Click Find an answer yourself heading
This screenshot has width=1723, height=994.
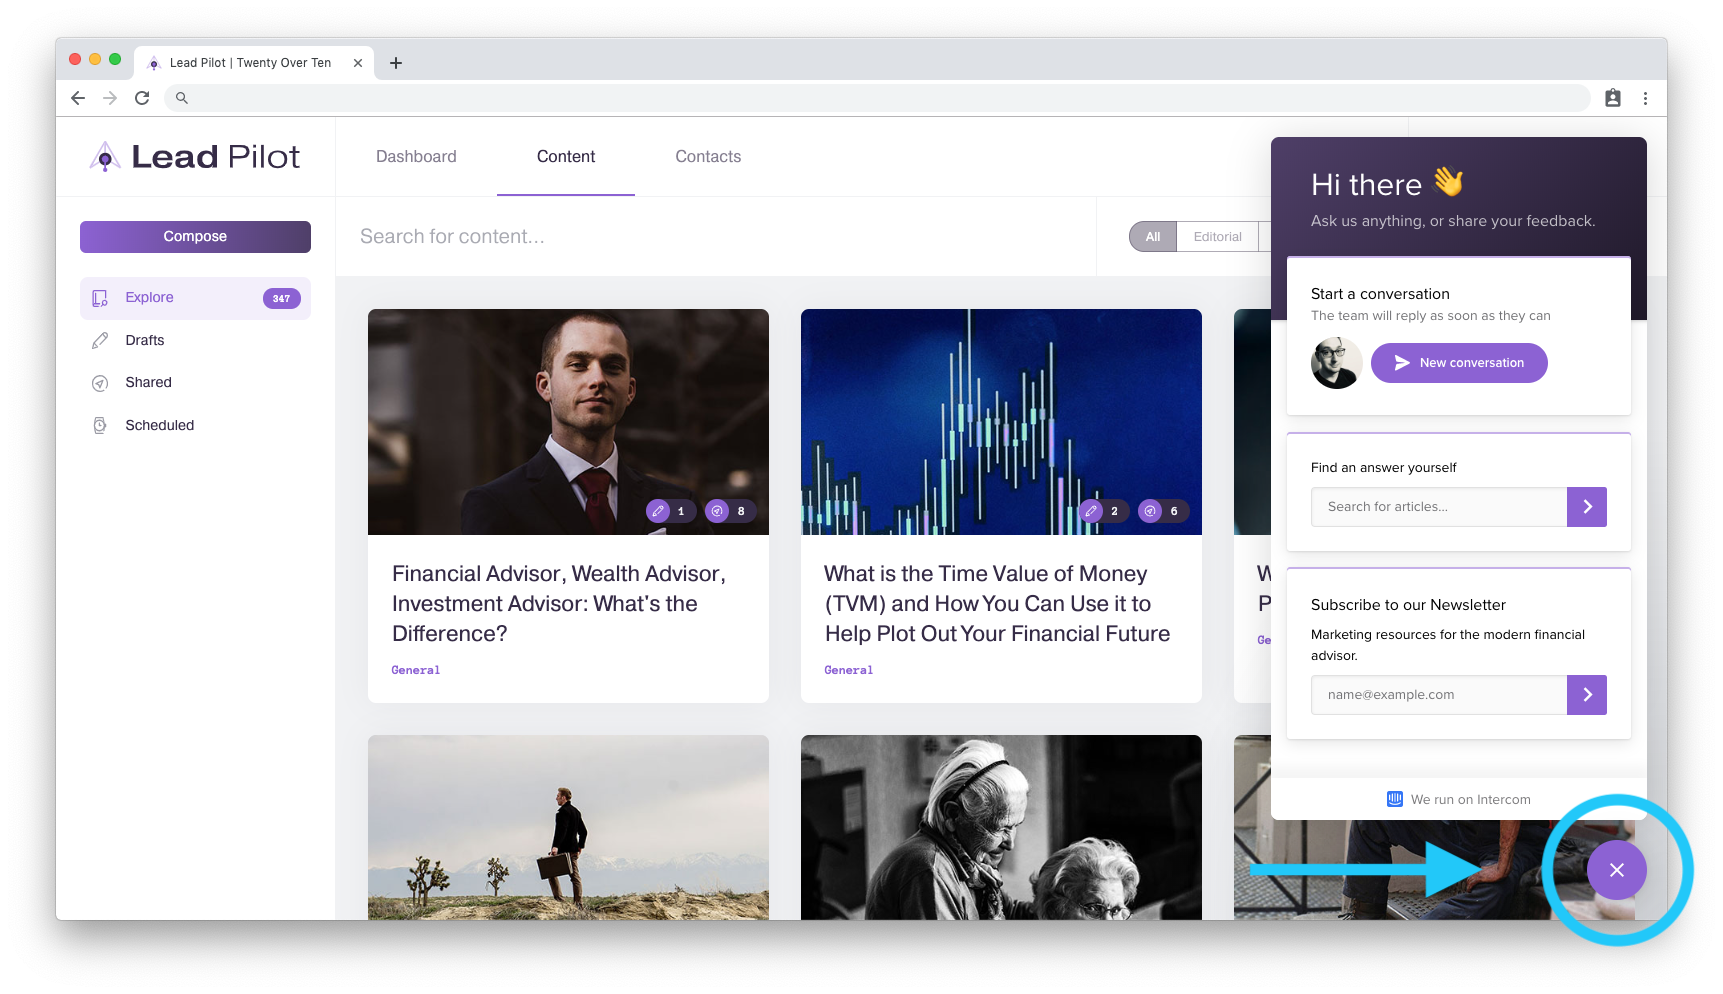[x=1384, y=468]
